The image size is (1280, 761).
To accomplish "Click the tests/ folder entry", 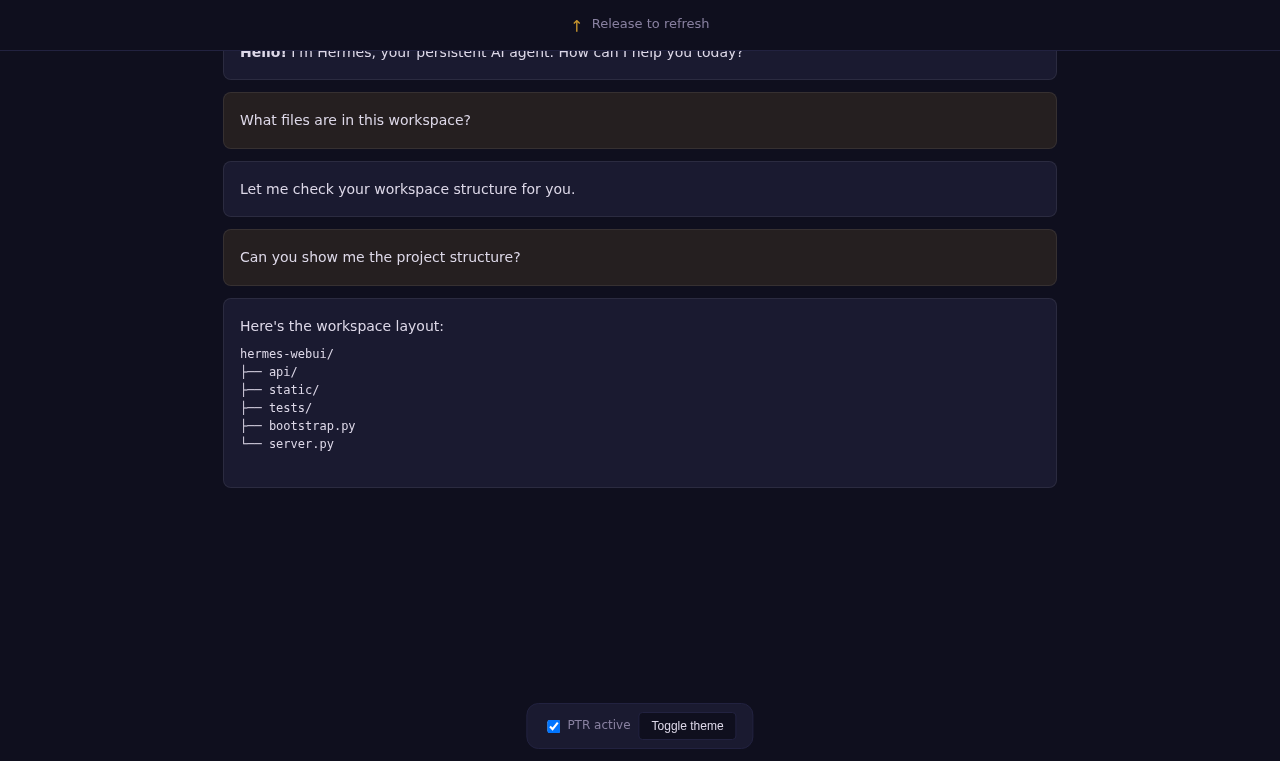I will pyautogui.click(x=290, y=408).
